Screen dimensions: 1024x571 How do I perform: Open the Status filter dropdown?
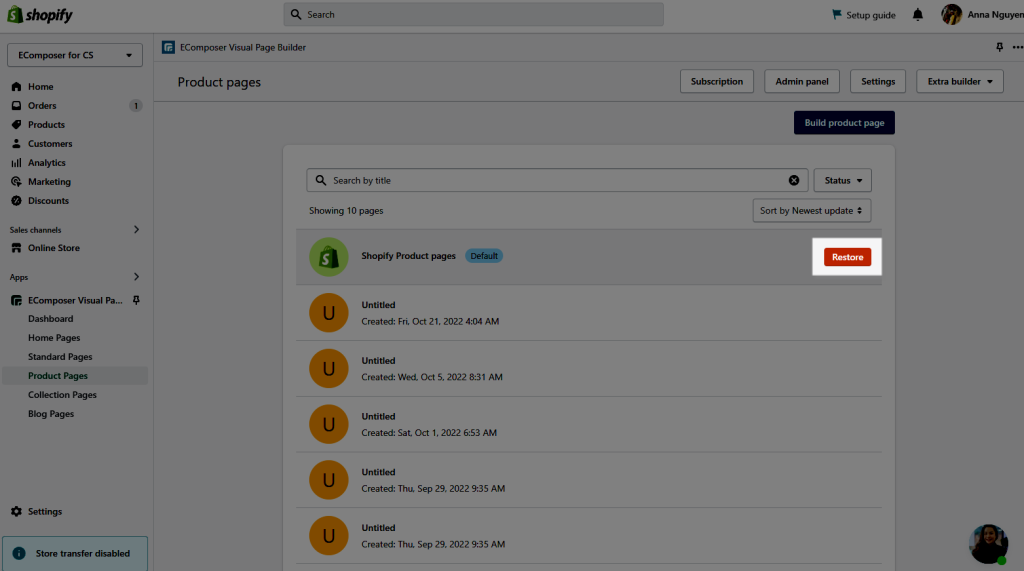[x=842, y=180]
